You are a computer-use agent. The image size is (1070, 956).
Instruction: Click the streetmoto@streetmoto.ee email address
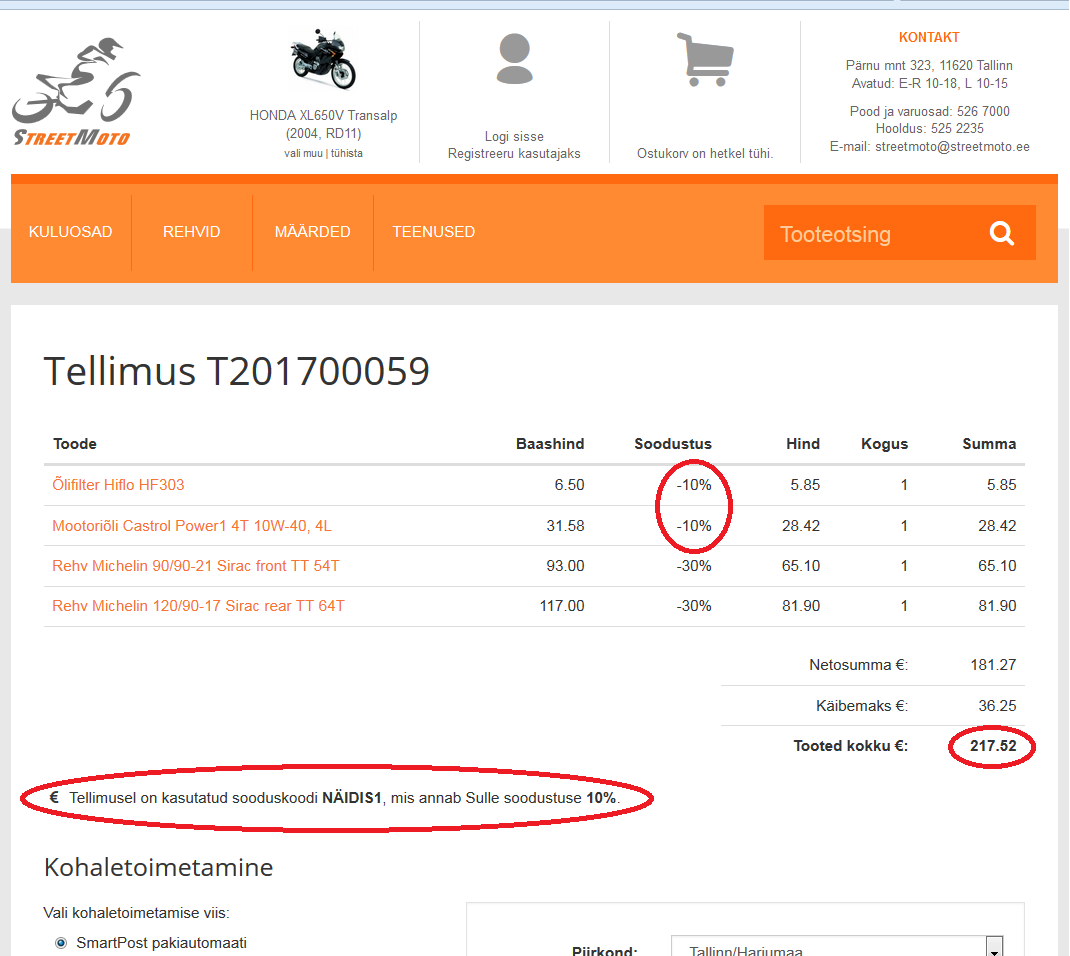pos(952,147)
